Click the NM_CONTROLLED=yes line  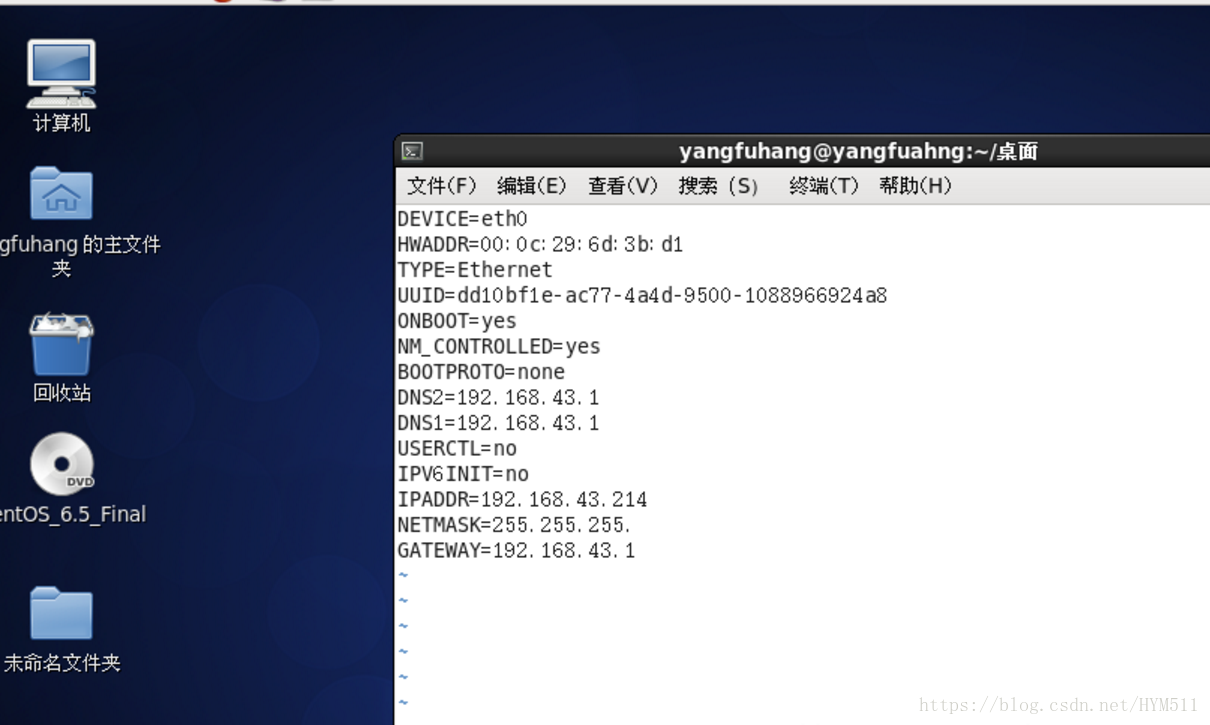(x=499, y=346)
